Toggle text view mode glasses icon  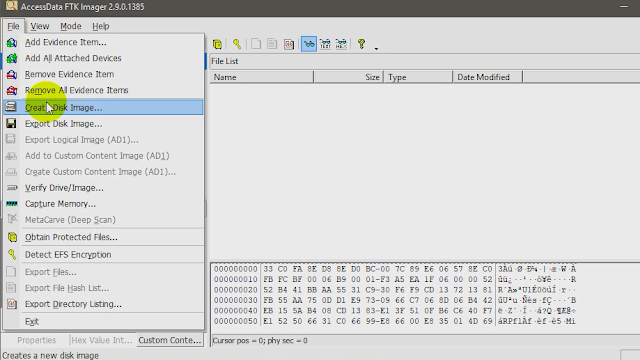click(x=325, y=44)
